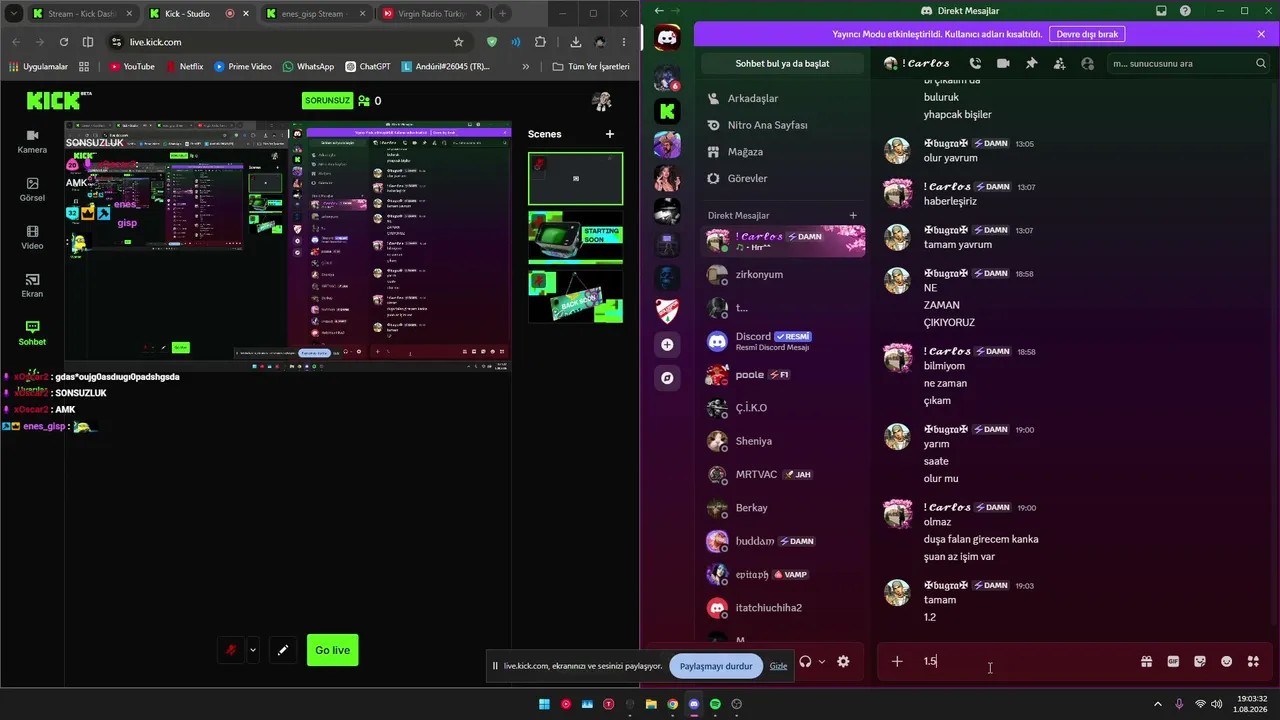Click the Discord message search field
Screen dimensions: 1280x720
[x=1188, y=63]
